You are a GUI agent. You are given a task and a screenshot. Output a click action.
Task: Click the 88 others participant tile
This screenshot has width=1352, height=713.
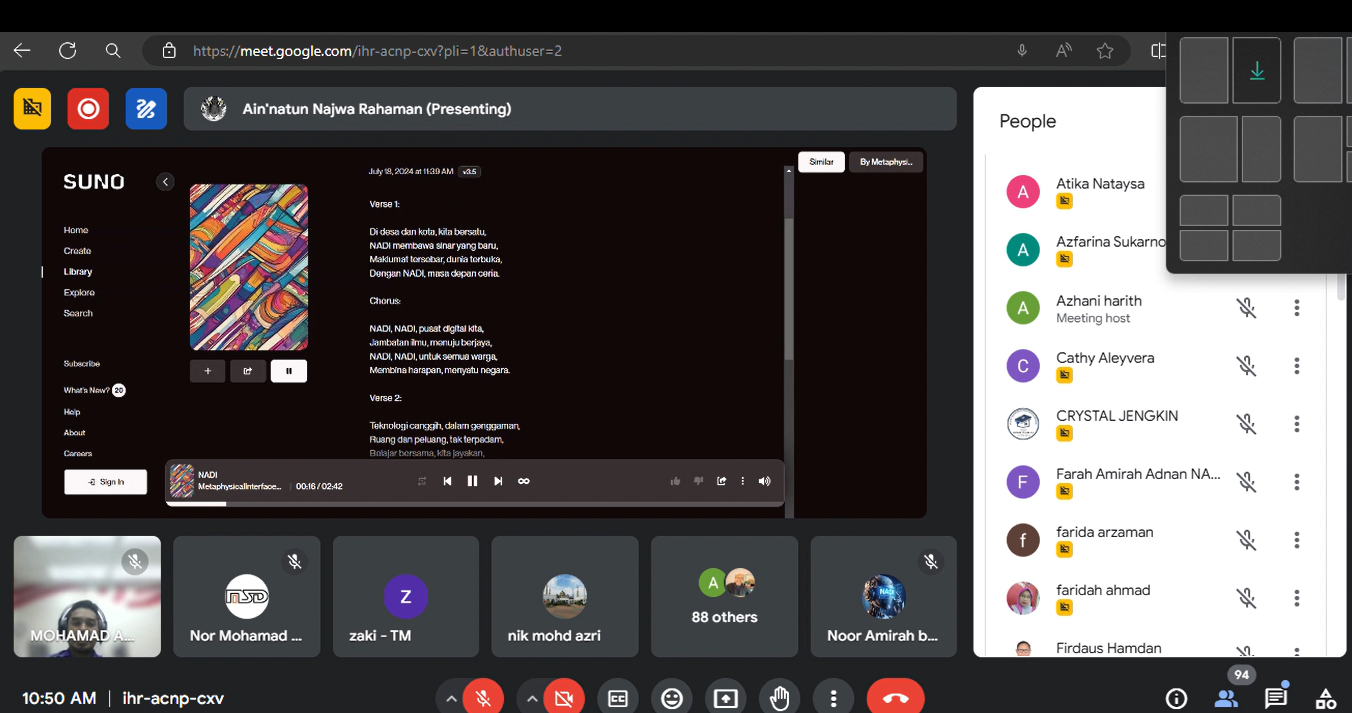pos(724,597)
